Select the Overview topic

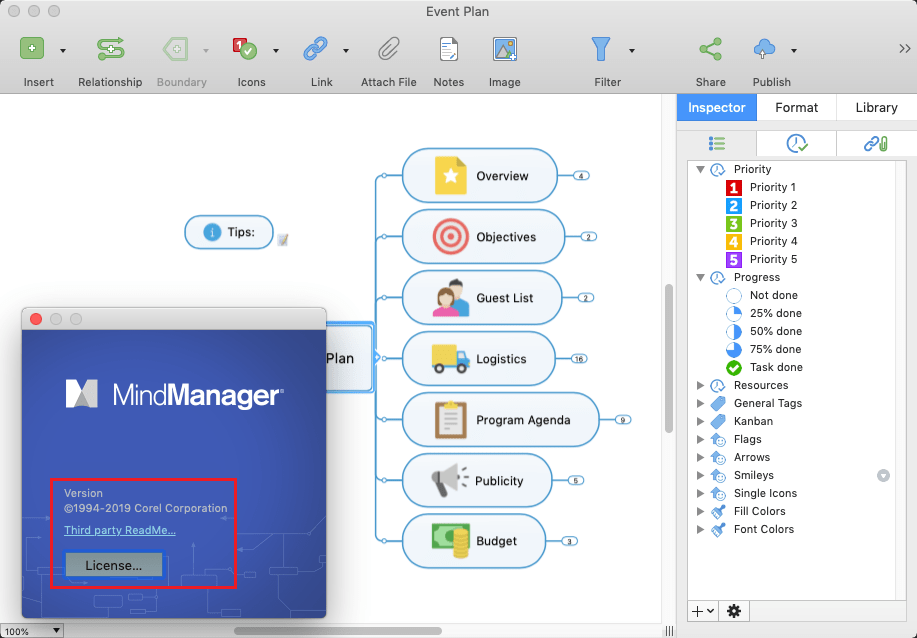pos(480,175)
